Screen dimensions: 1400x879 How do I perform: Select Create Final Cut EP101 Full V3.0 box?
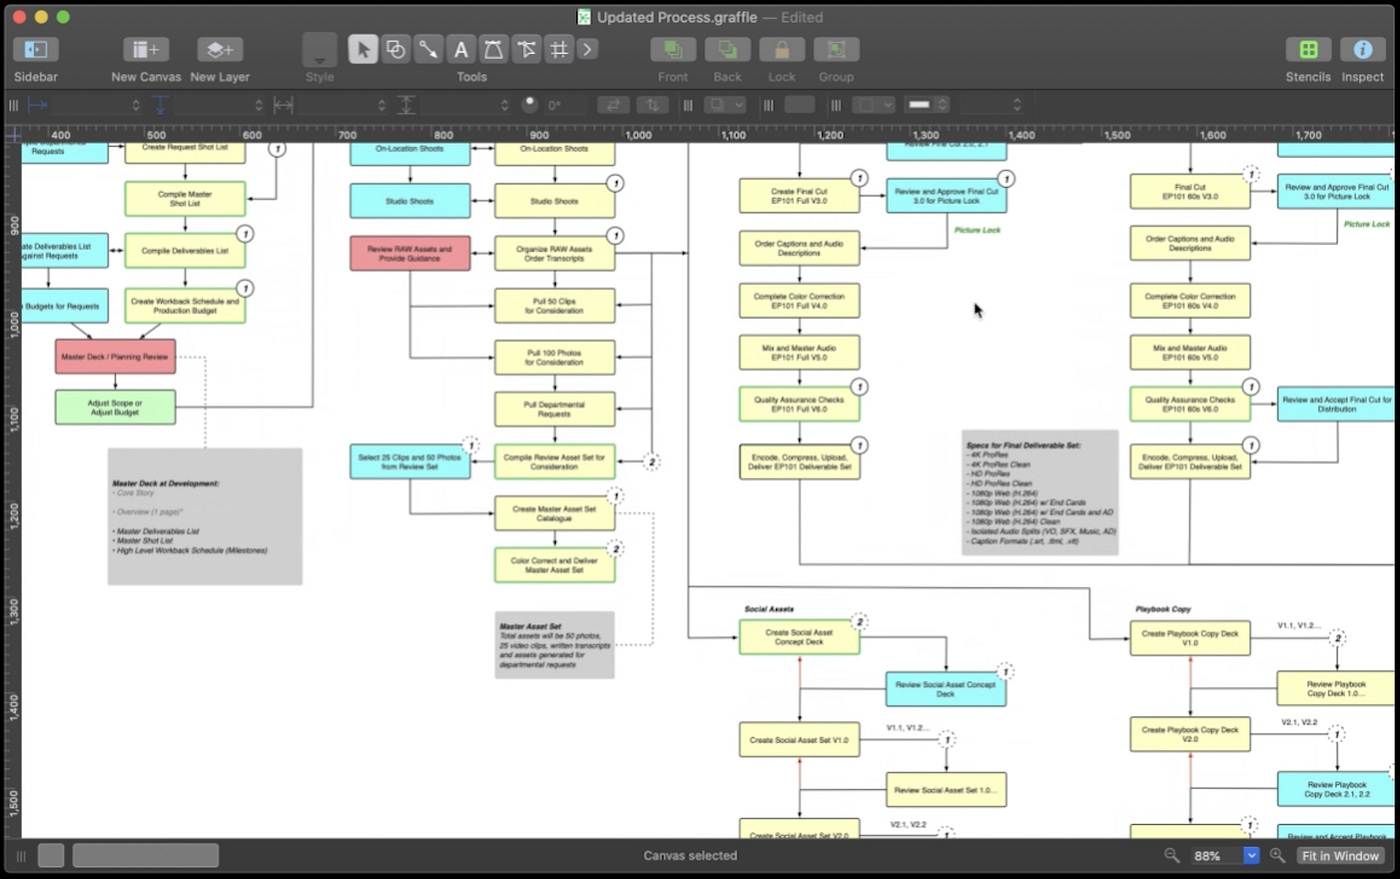click(799, 196)
